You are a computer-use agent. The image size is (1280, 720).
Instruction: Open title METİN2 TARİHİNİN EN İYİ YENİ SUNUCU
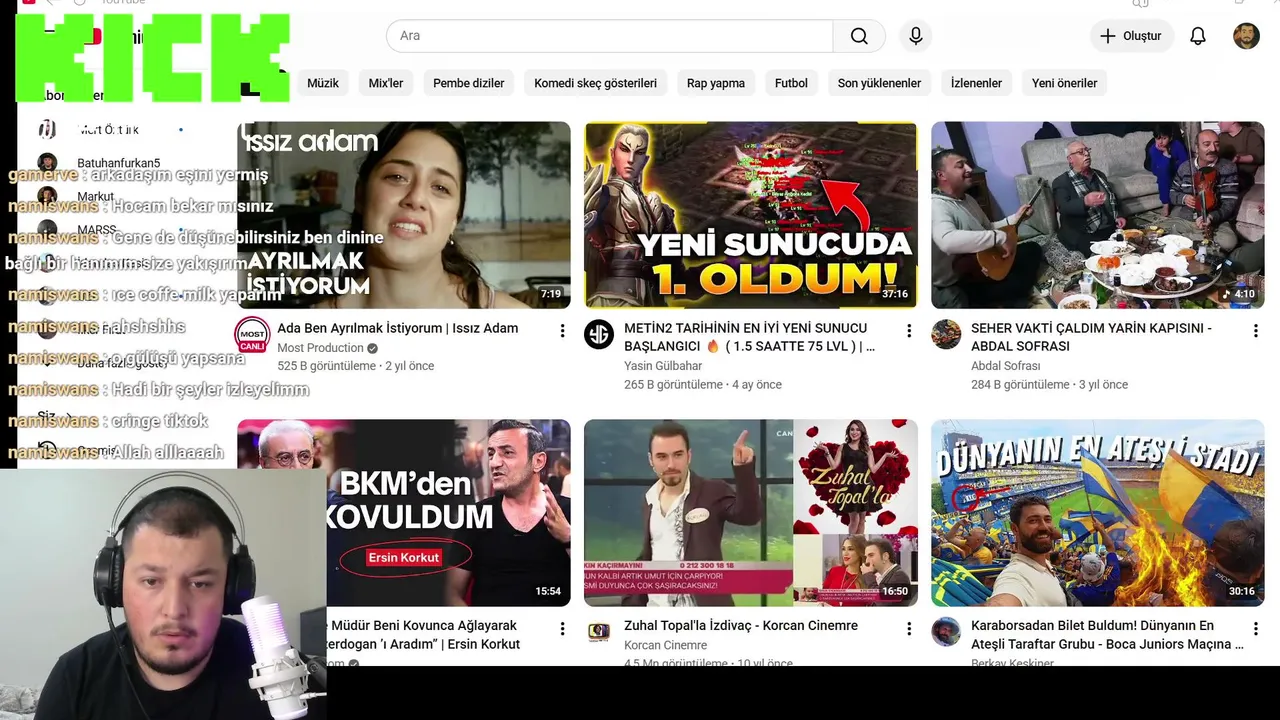(x=750, y=337)
